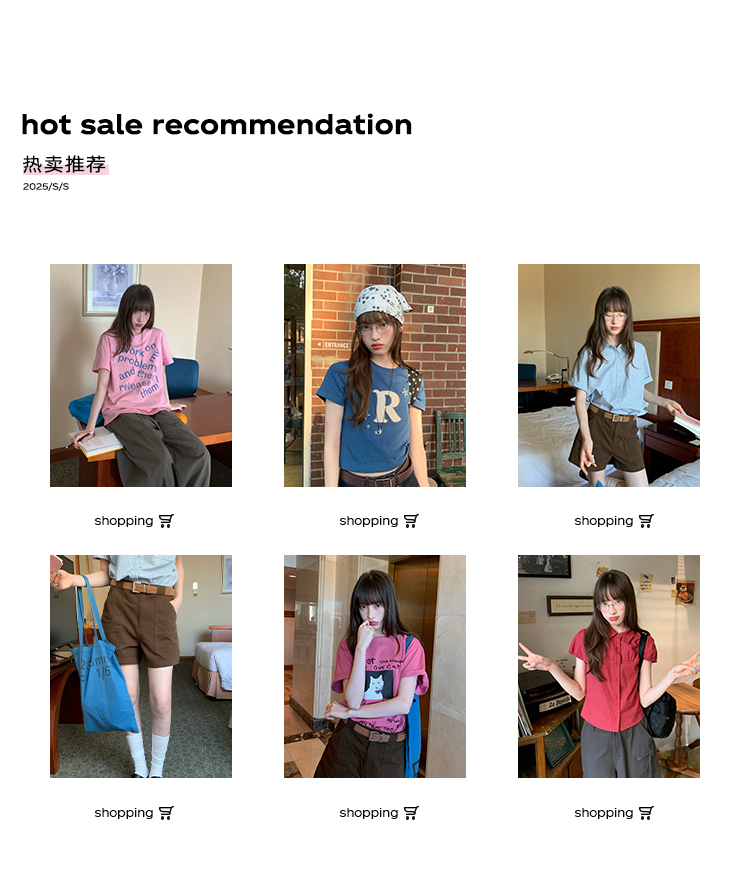Image resolution: width=750 pixels, height=881 pixels.
Task: Open the blue R t-shirt photo
Action: (375, 375)
